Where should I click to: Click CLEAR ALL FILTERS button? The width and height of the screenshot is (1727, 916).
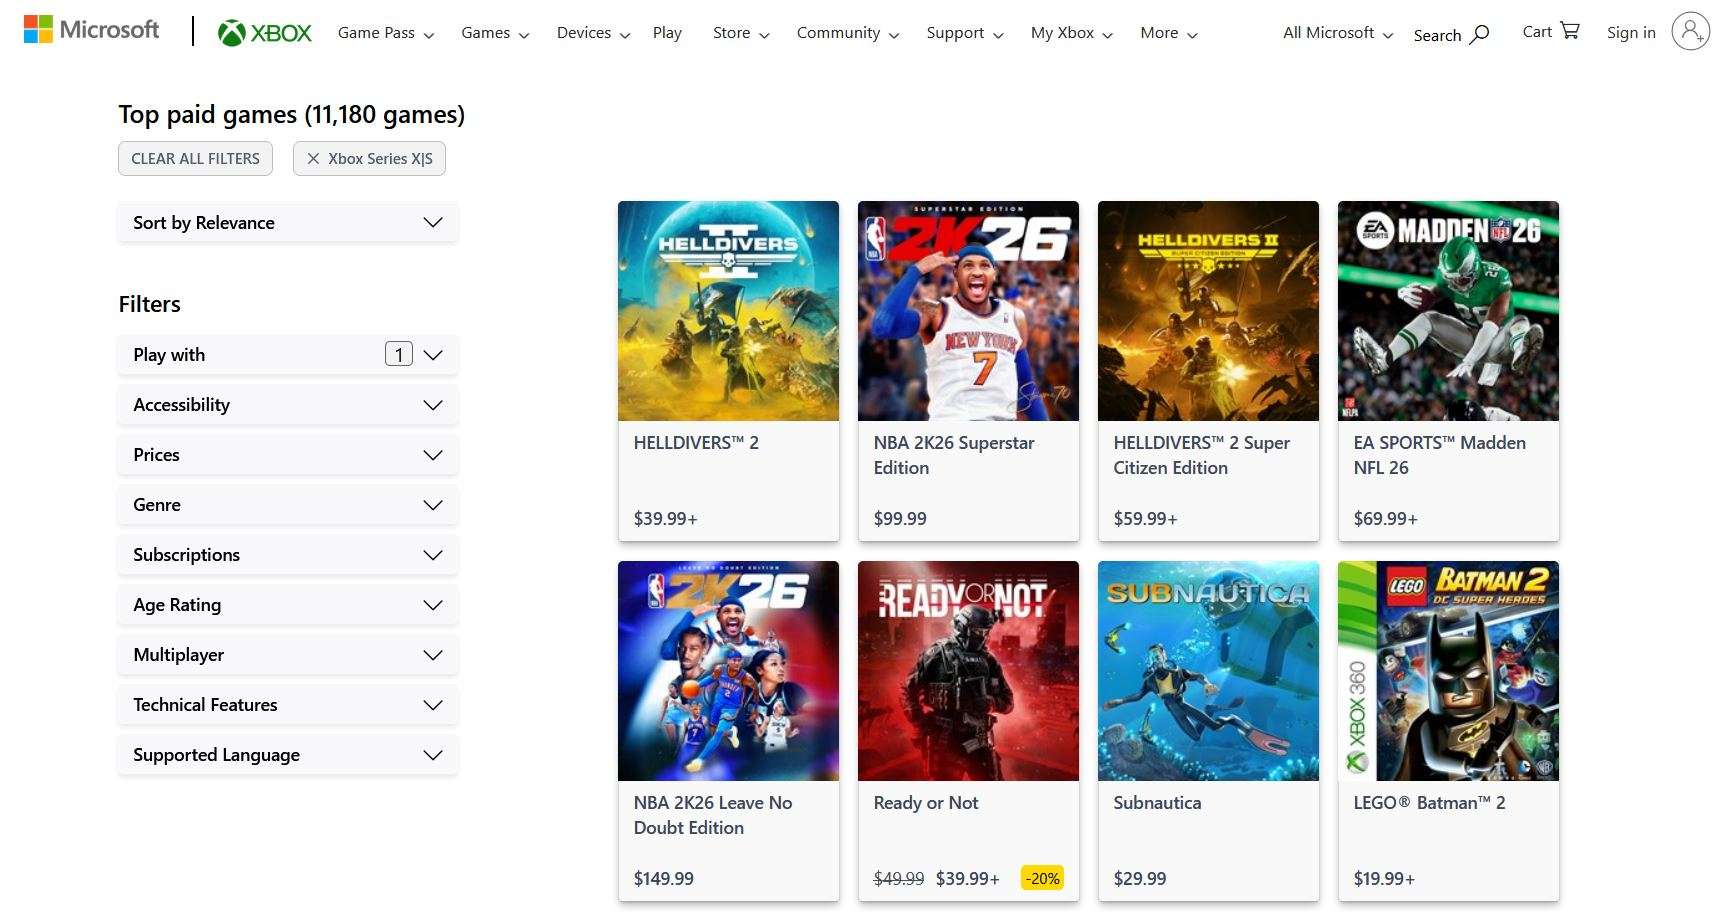(195, 158)
